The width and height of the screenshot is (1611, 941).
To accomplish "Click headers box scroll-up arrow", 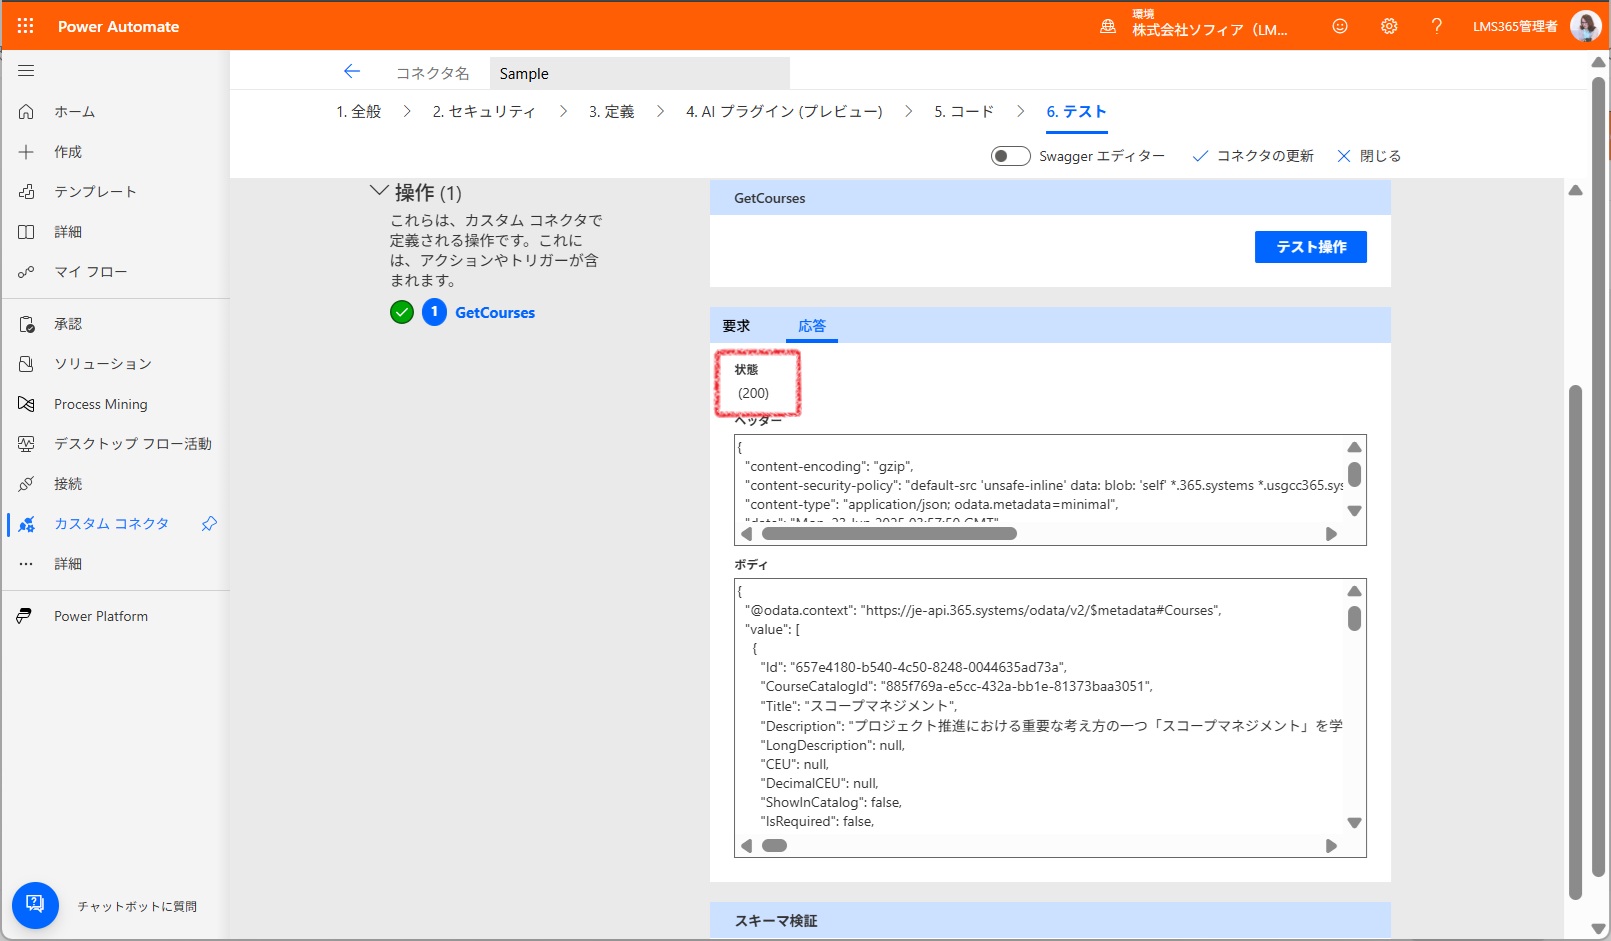I will pyautogui.click(x=1354, y=447).
